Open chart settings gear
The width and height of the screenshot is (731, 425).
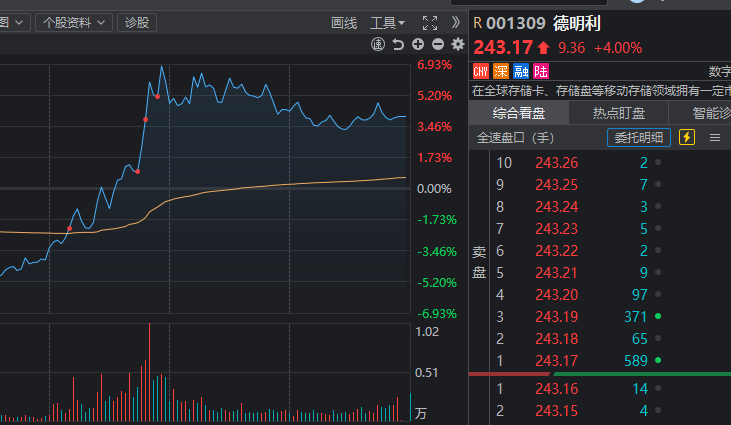pyautogui.click(x=458, y=44)
